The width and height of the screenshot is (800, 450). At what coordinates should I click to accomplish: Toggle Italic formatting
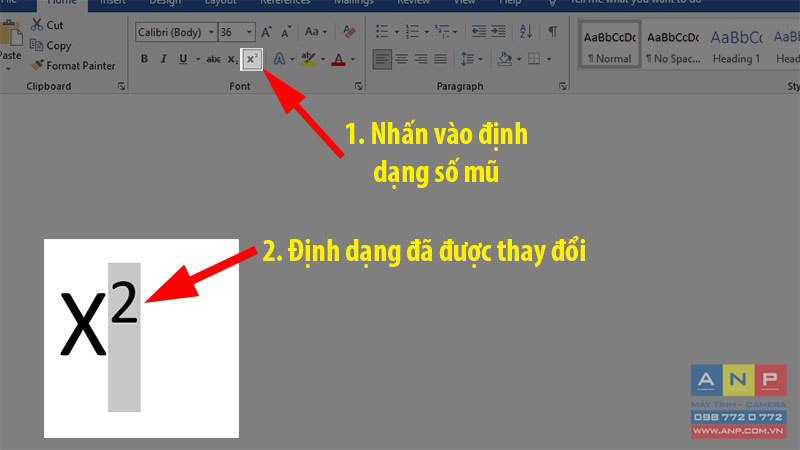coord(163,59)
